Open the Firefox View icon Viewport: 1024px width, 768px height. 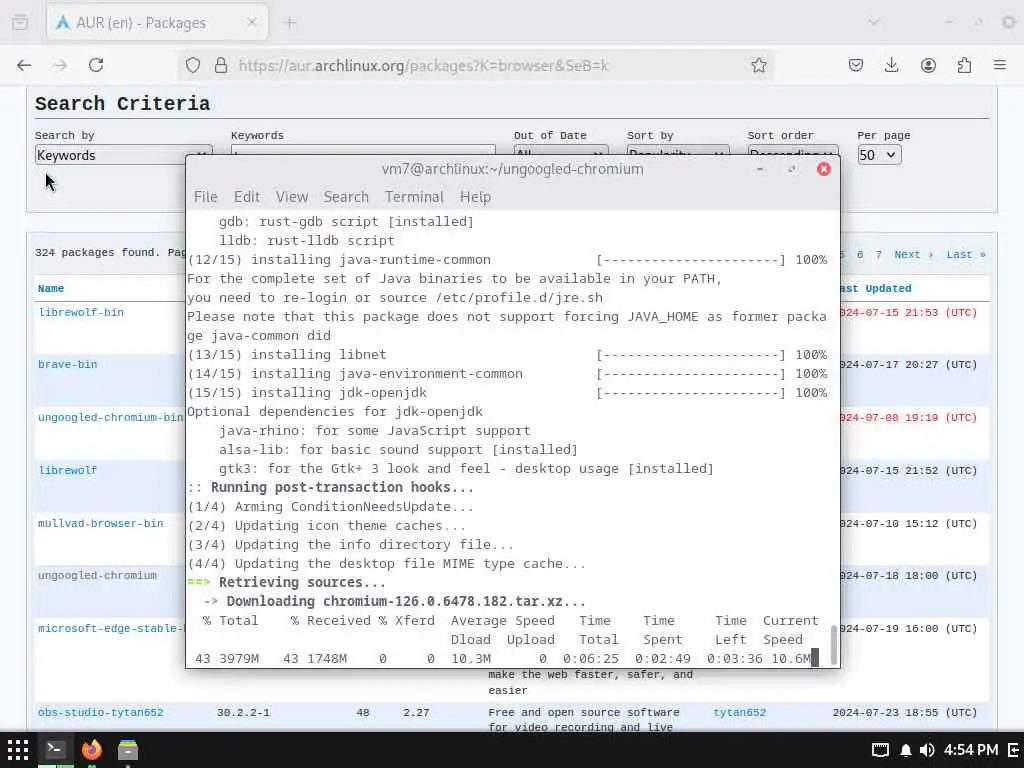click(x=20, y=22)
